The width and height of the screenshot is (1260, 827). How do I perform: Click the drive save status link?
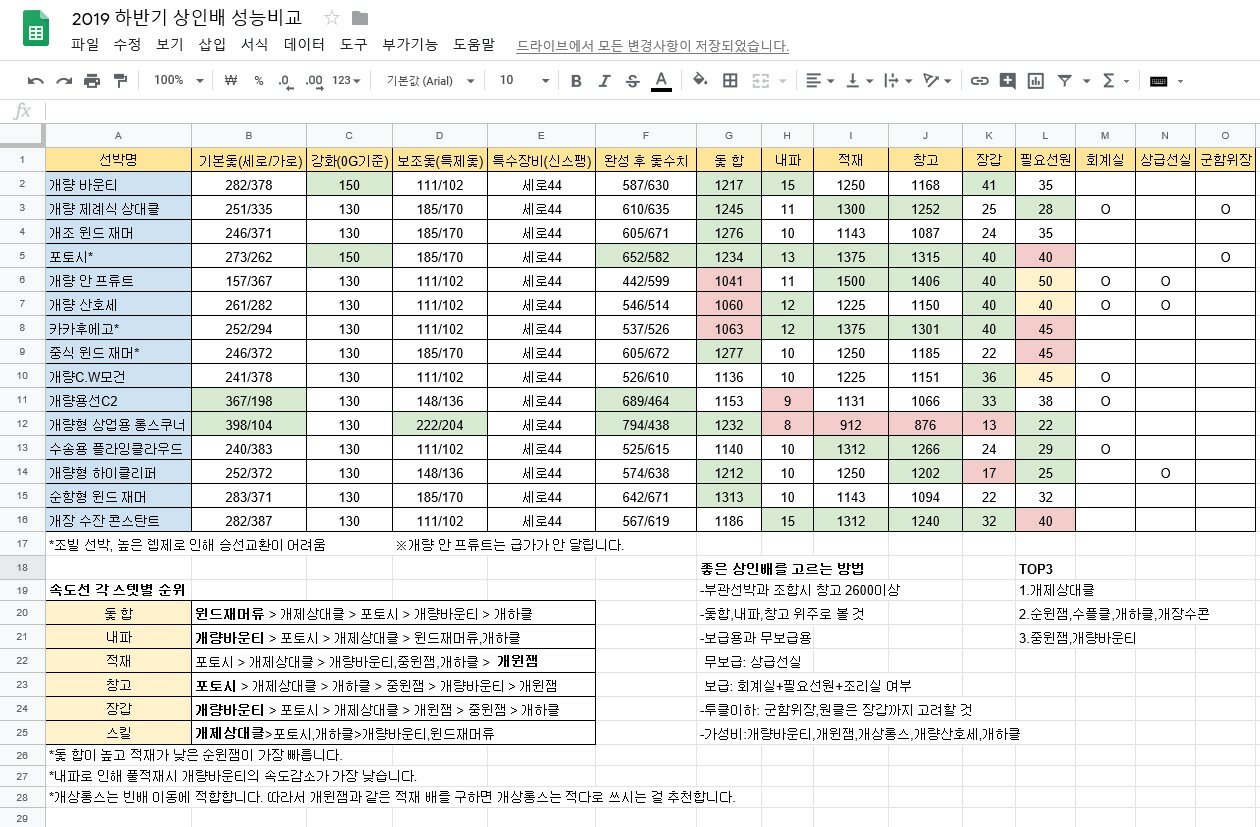(652, 46)
